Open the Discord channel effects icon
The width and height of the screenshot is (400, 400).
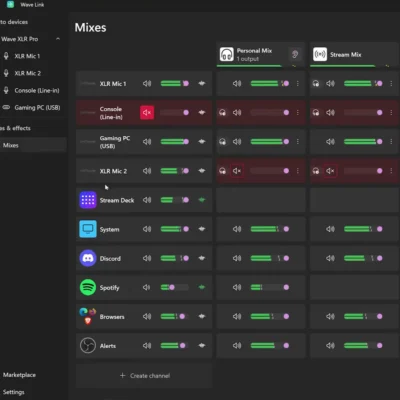[x=202, y=258]
